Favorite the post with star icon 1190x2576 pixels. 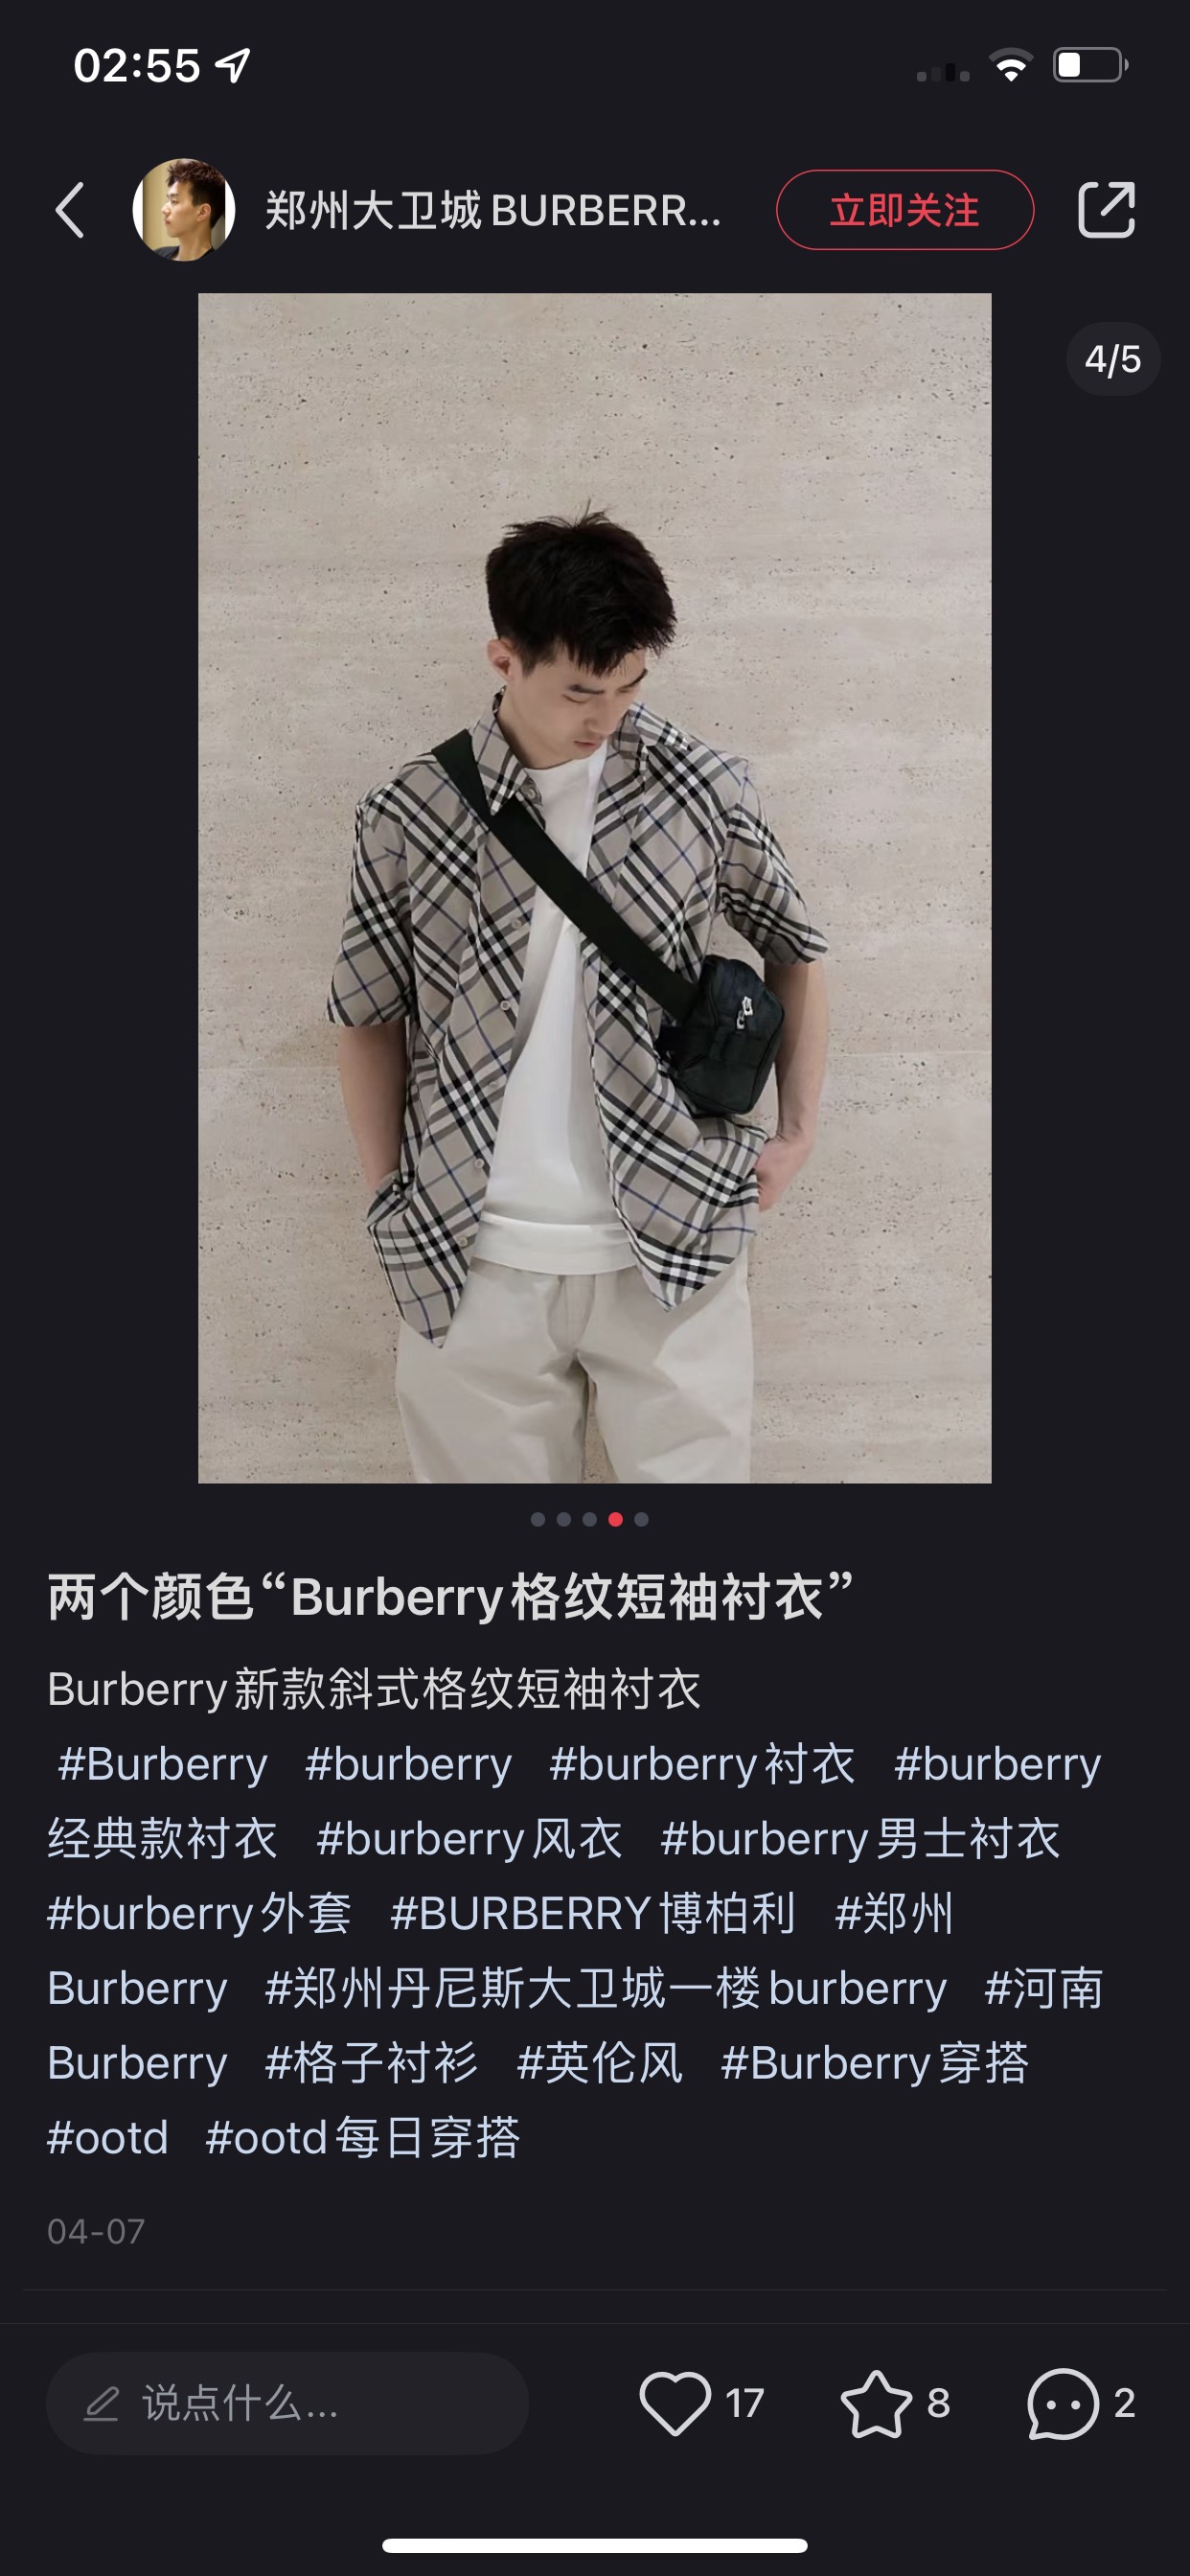click(x=876, y=2403)
